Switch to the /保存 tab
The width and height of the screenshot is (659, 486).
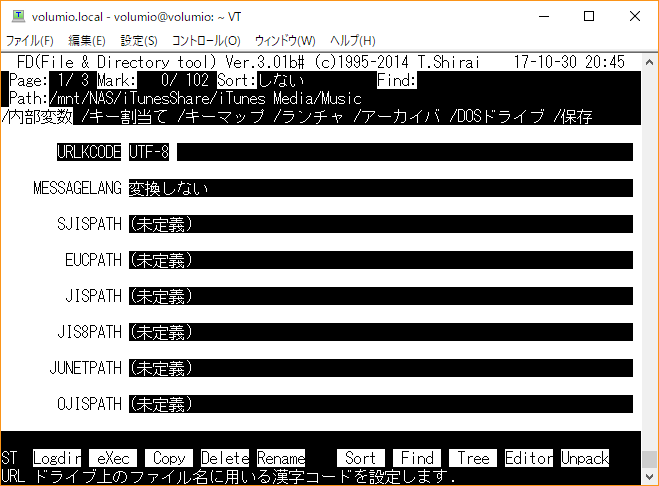pos(573,116)
